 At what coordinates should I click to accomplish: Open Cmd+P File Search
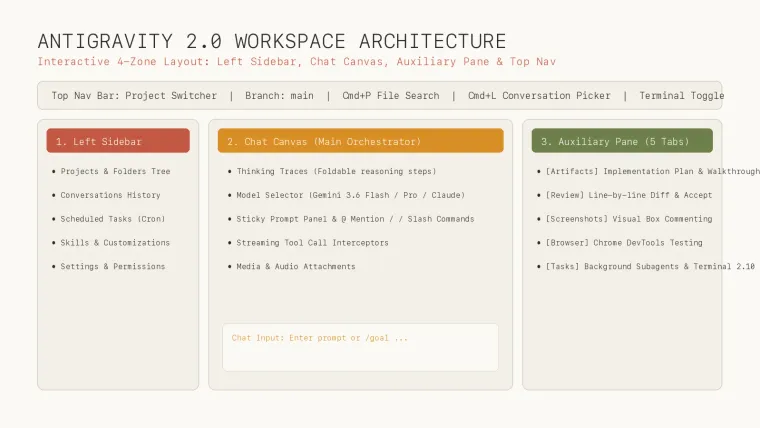coord(391,95)
